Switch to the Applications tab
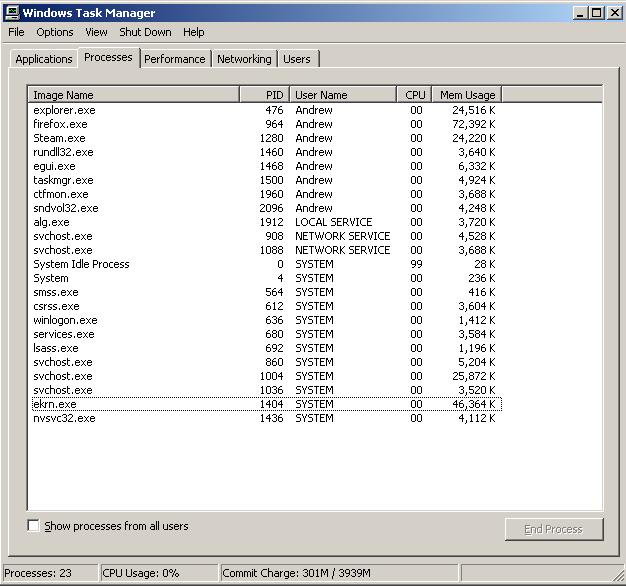 pyautogui.click(x=44, y=59)
